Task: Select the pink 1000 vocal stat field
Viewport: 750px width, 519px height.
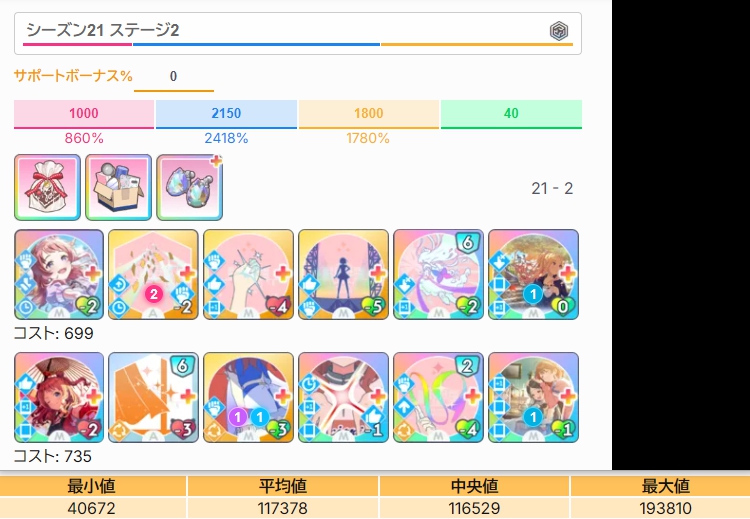Action: 84,114
